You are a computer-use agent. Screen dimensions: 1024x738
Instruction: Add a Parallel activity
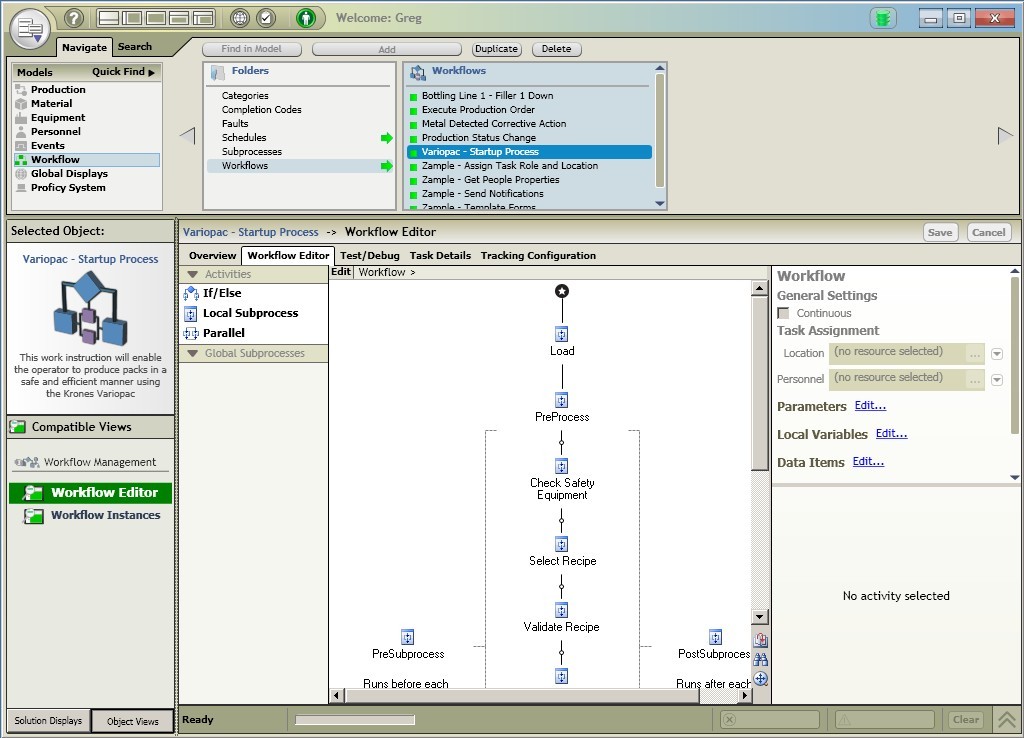click(223, 333)
